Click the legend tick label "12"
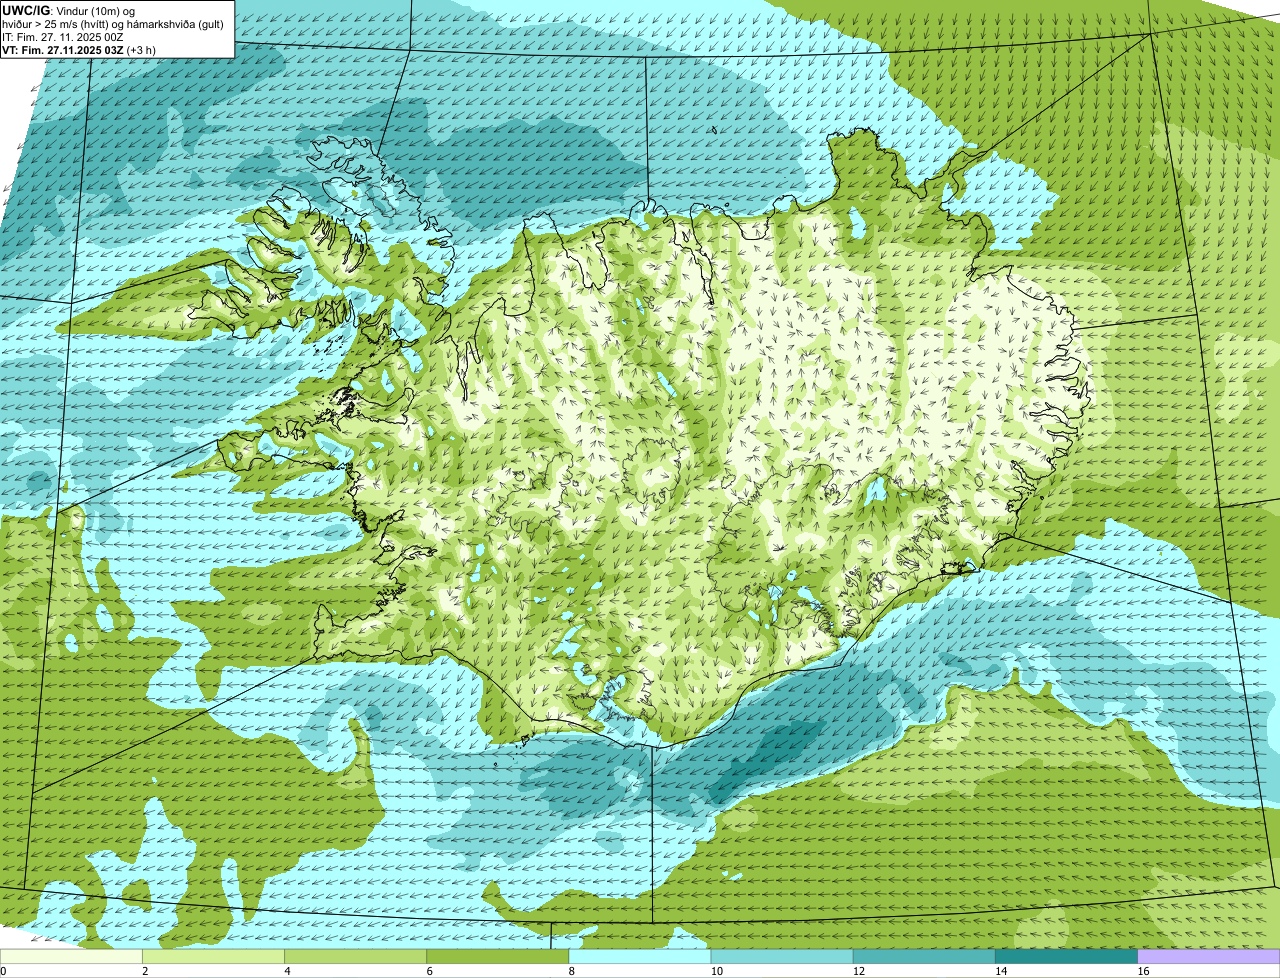 (859, 971)
